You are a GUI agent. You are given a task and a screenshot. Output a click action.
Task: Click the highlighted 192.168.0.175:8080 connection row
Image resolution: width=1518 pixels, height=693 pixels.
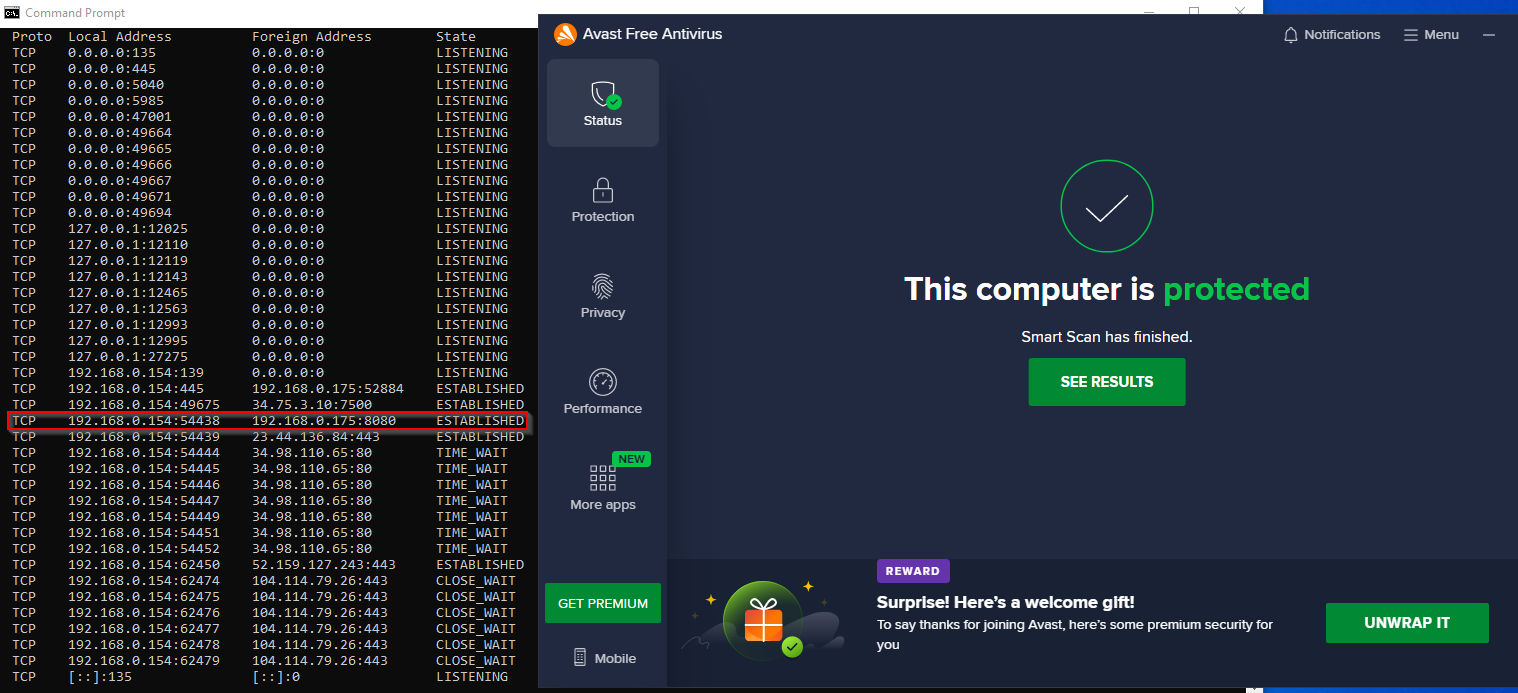tap(267, 421)
